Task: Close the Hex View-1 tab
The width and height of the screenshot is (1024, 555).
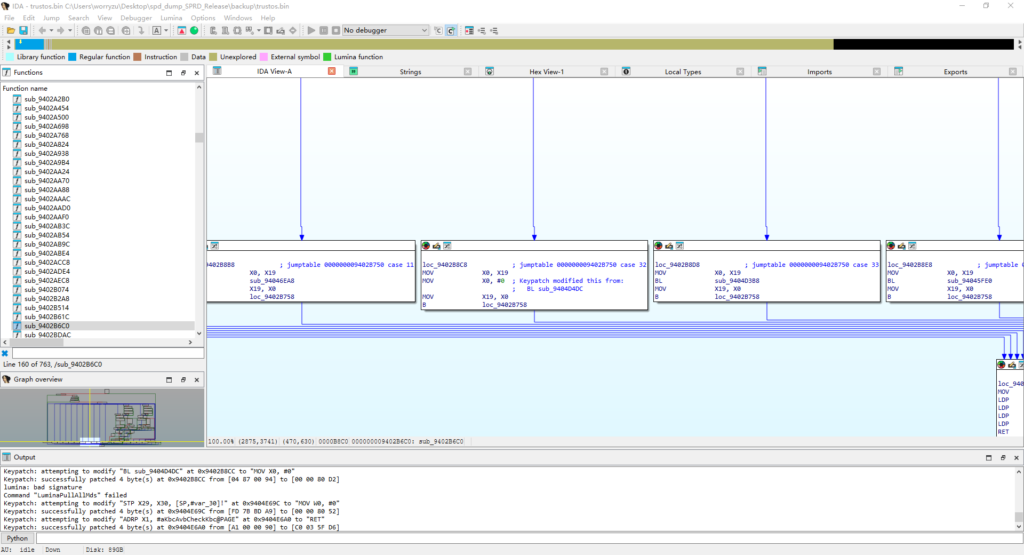Action: [x=604, y=72]
